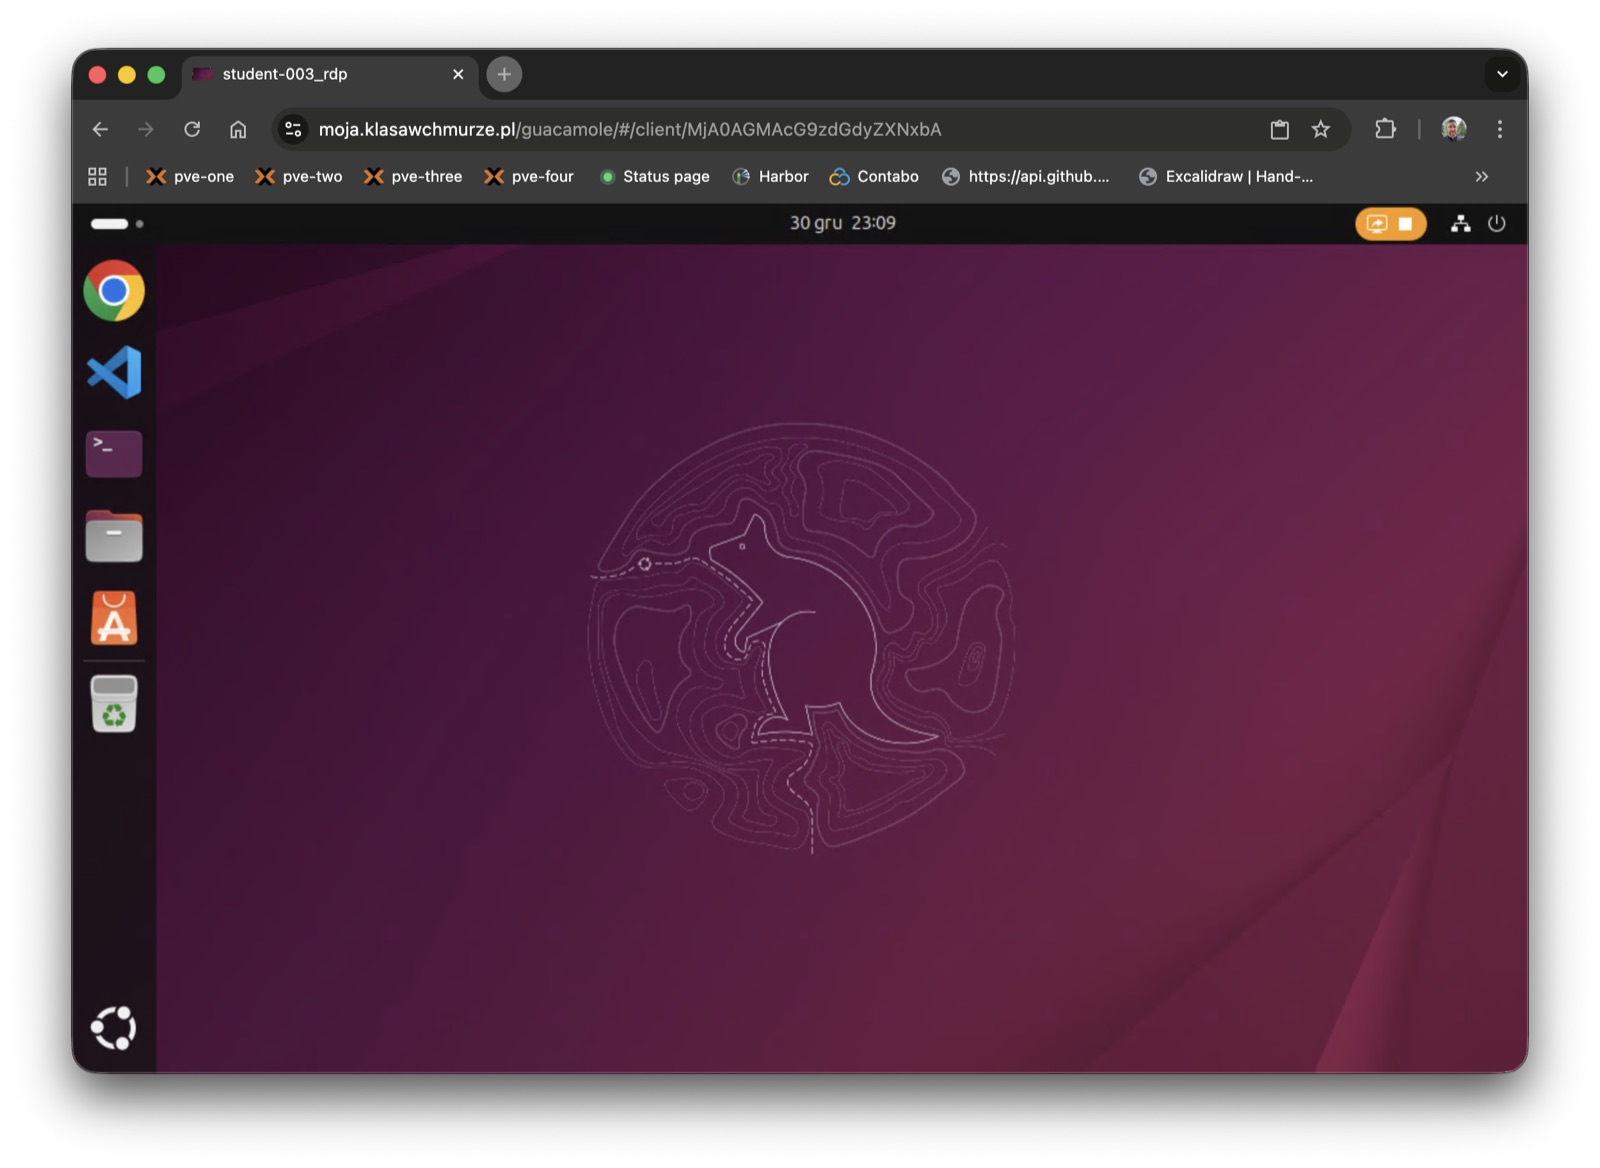Open Chrome three-dot menu
The width and height of the screenshot is (1600, 1168).
pyautogui.click(x=1499, y=129)
